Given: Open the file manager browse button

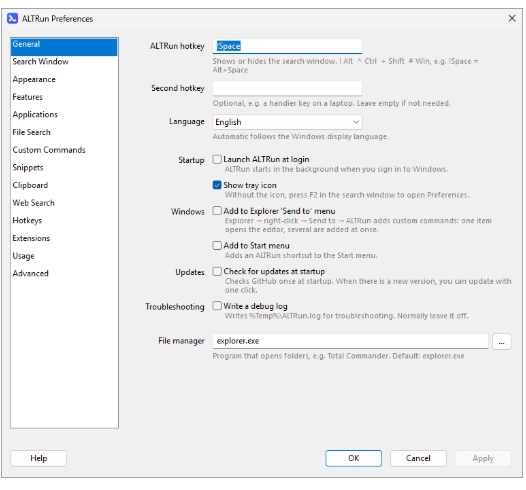Looking at the screenshot, I should coord(502,342).
